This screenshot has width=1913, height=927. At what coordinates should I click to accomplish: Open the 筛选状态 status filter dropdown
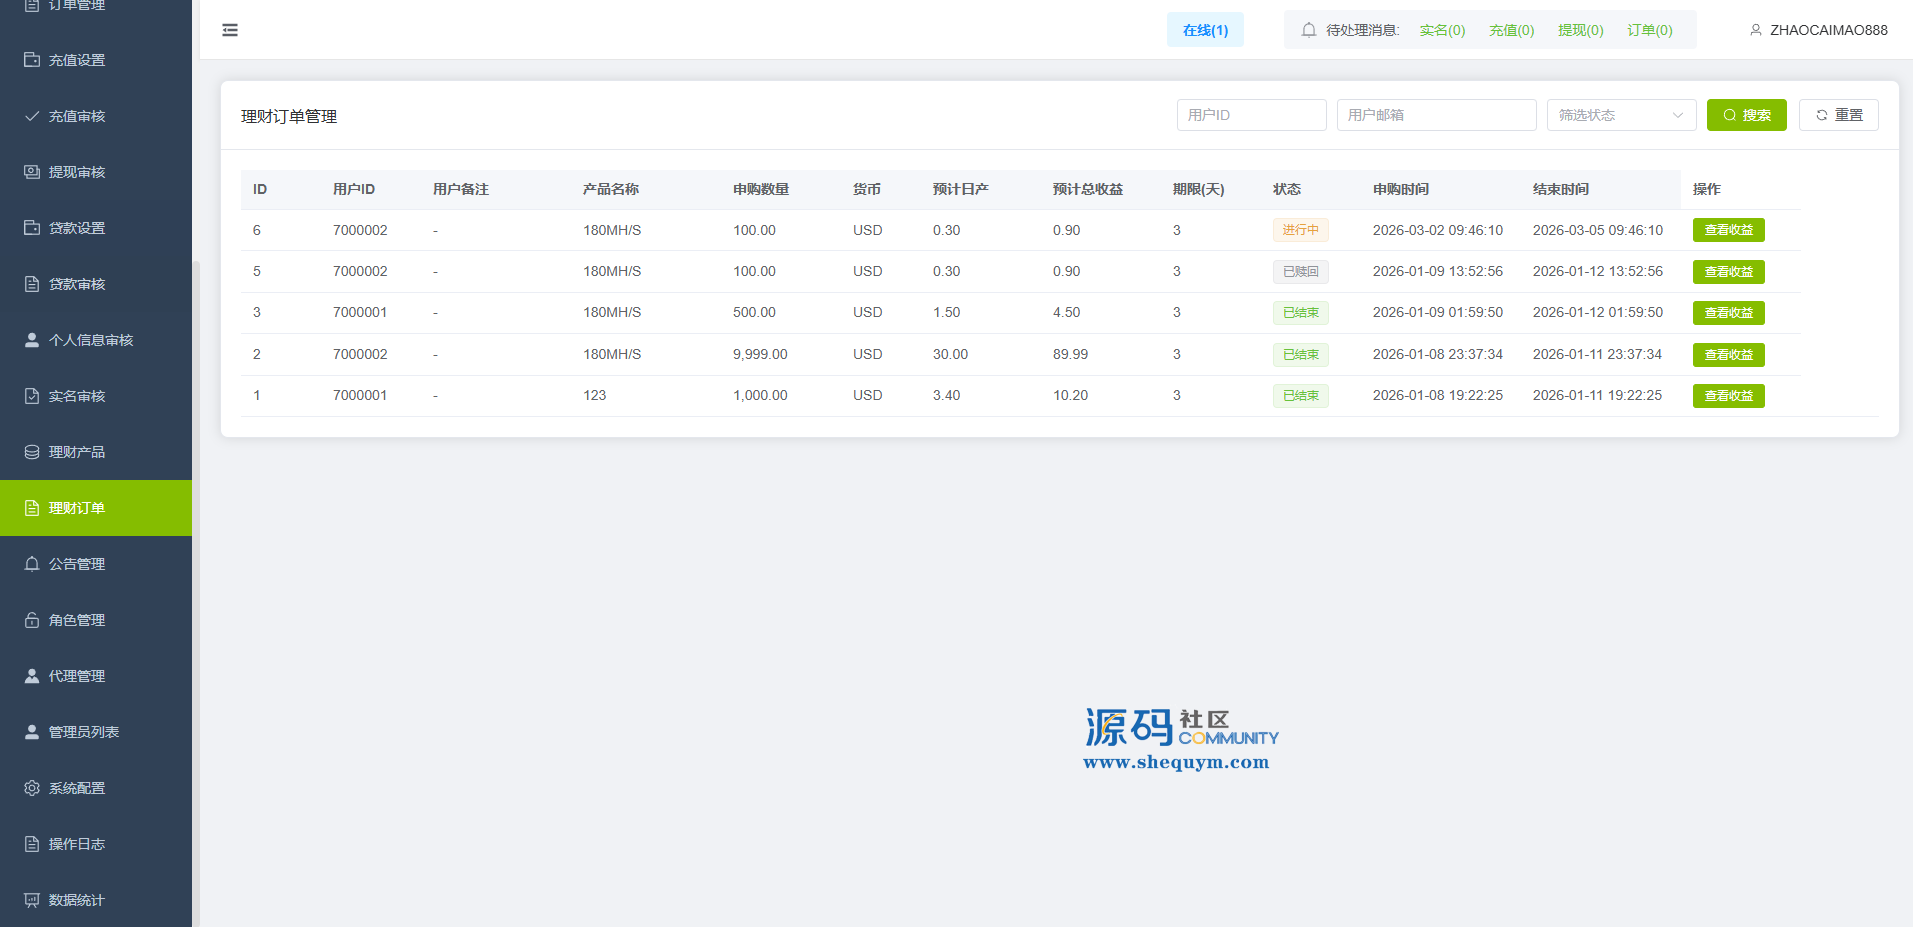1610,115
